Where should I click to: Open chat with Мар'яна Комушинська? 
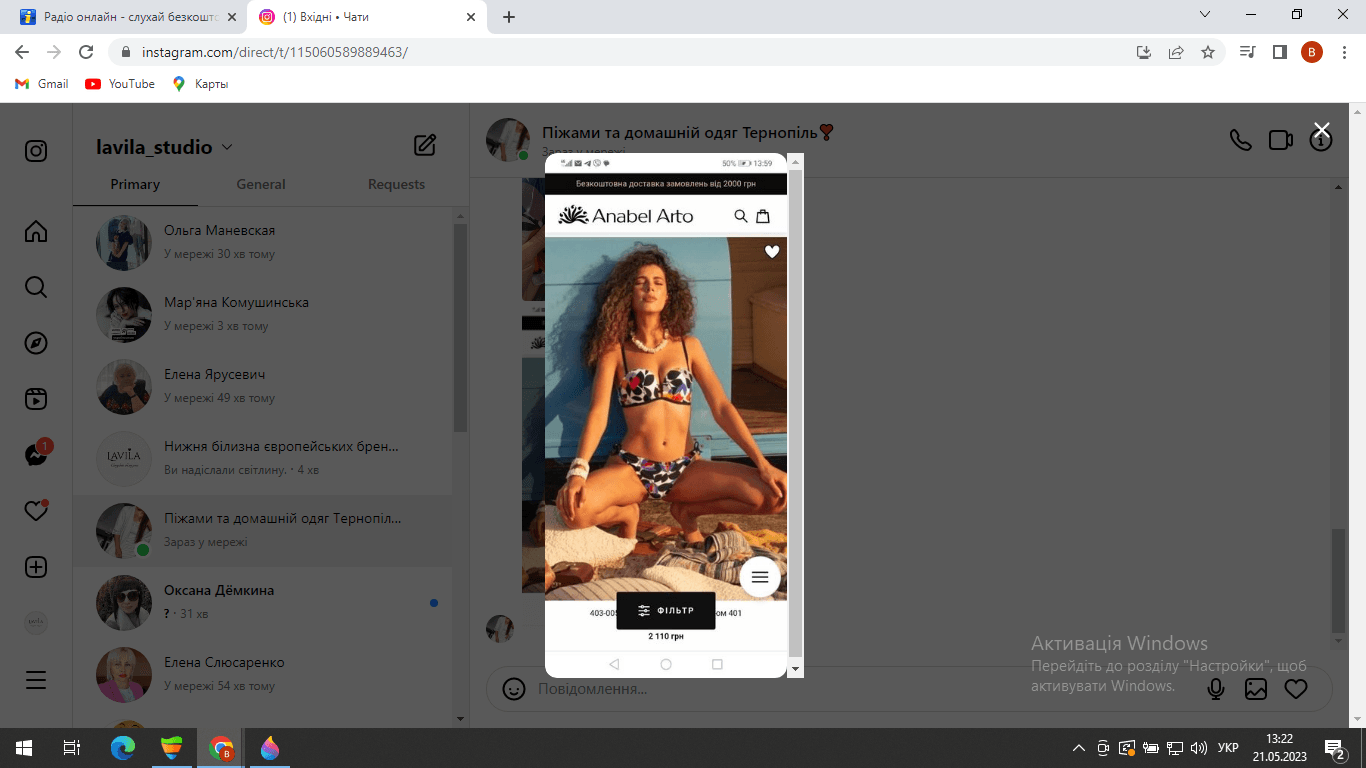point(263,314)
